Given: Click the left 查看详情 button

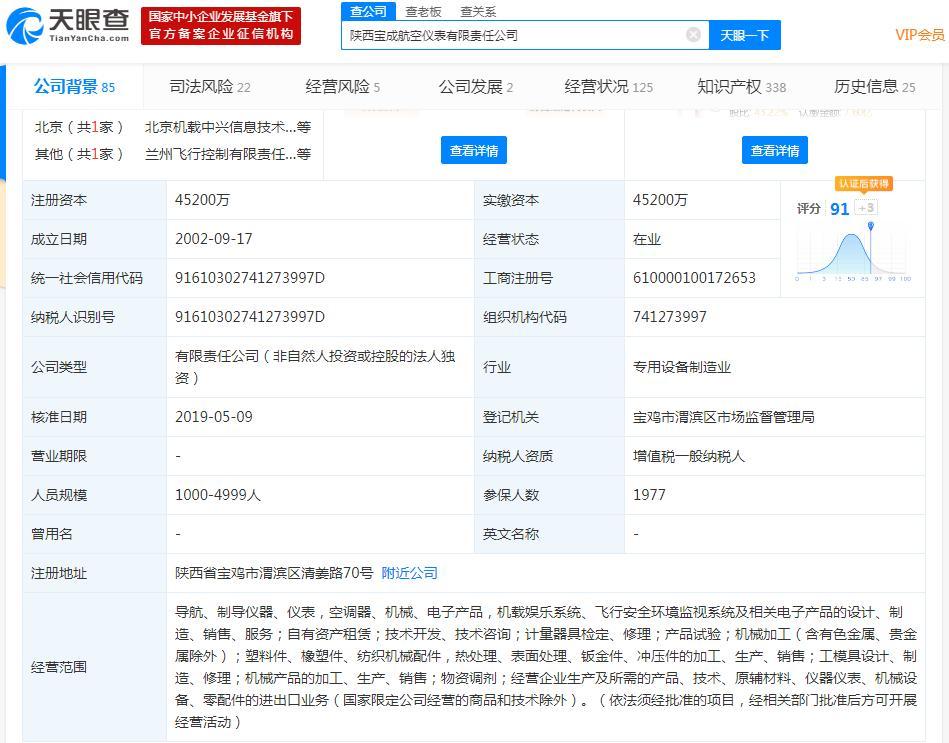Looking at the screenshot, I should pyautogui.click(x=473, y=151).
